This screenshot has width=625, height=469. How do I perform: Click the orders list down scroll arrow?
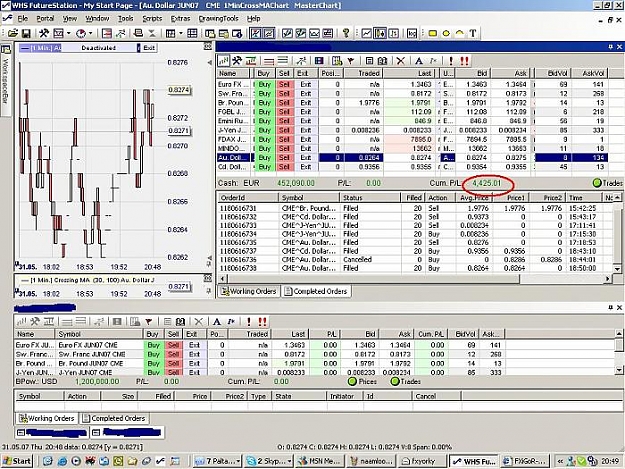tap(617, 269)
